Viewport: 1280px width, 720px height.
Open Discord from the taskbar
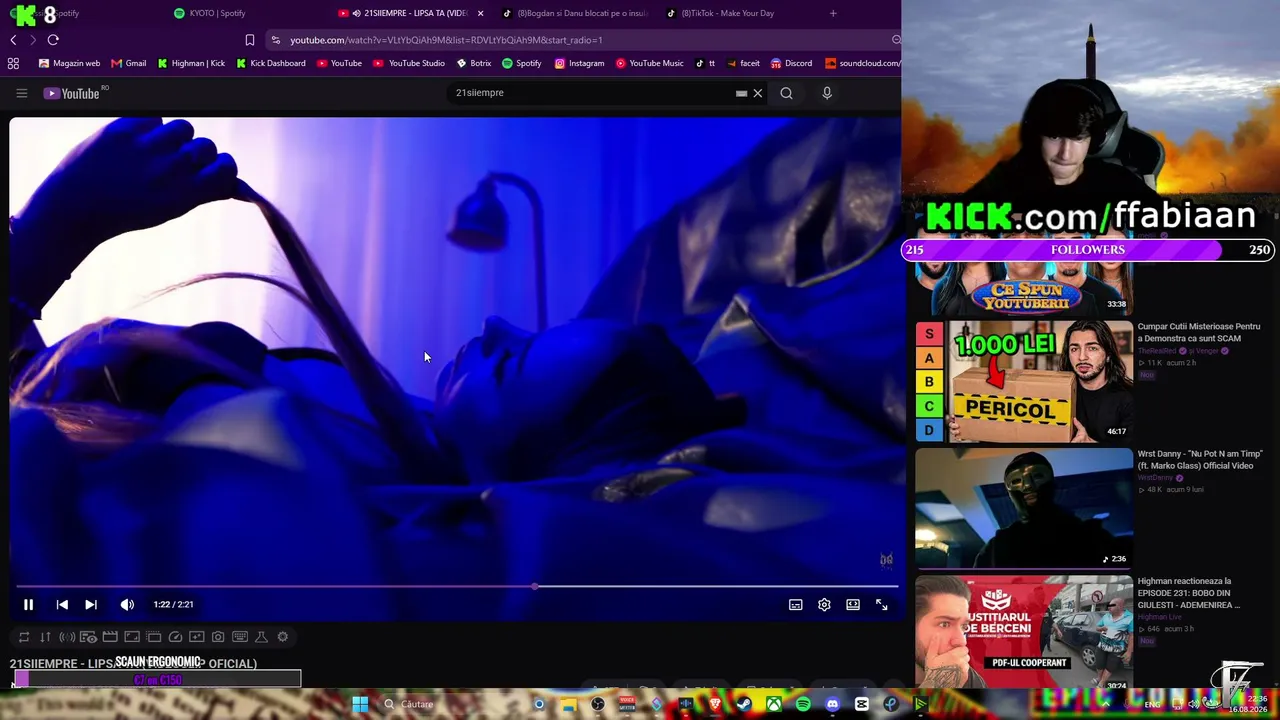tap(832, 704)
